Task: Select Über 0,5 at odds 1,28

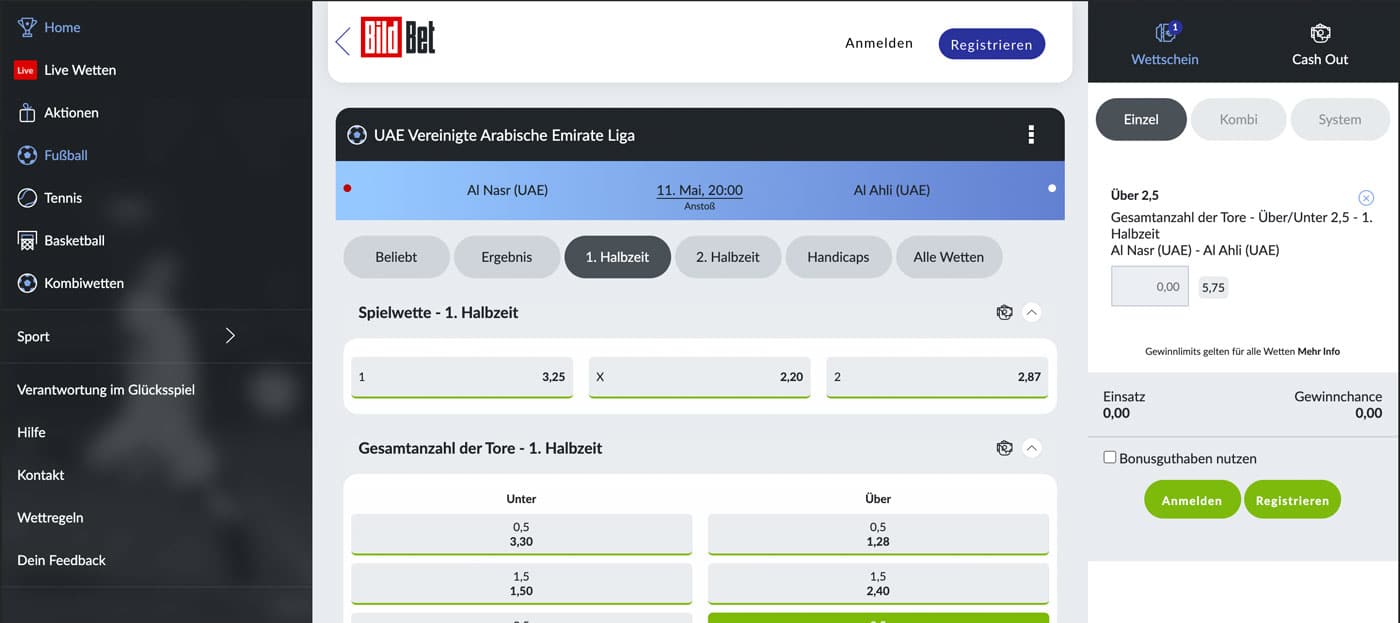Action: (x=878, y=534)
